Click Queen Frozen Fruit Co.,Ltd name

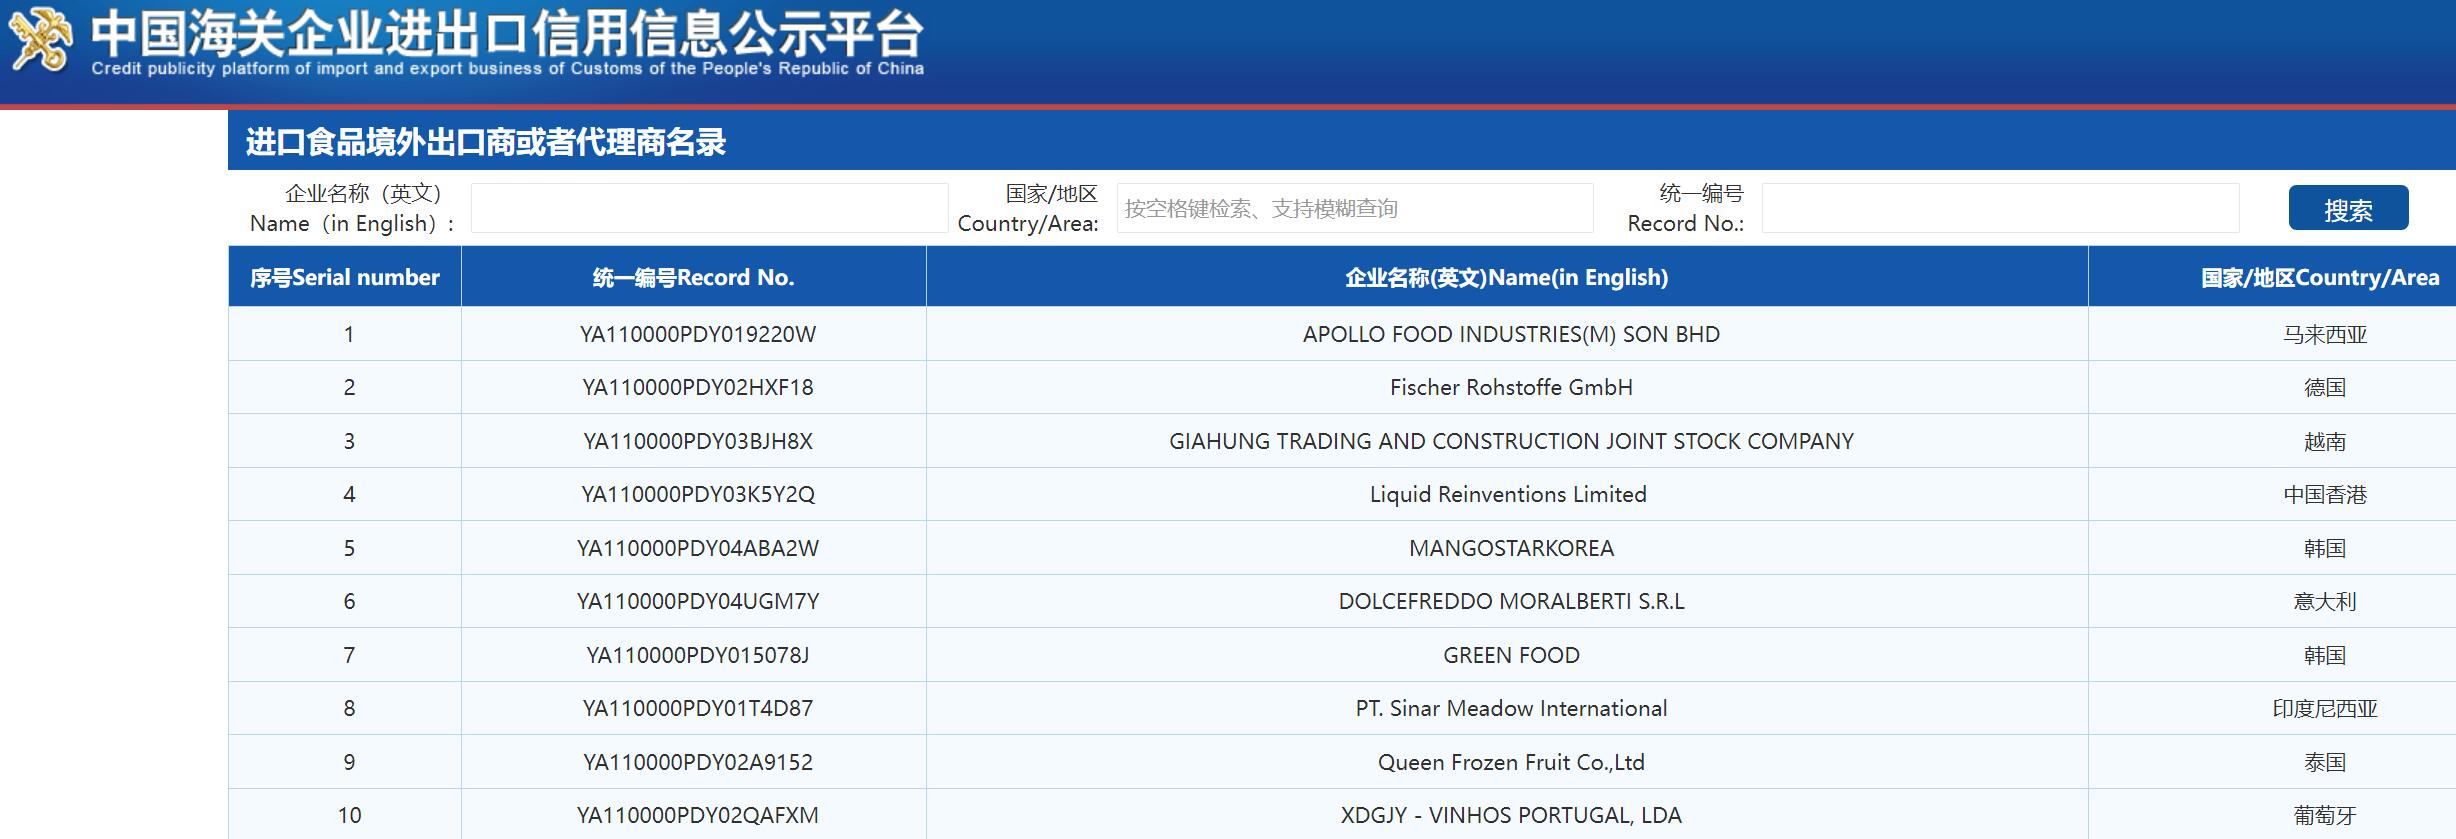coord(1511,762)
